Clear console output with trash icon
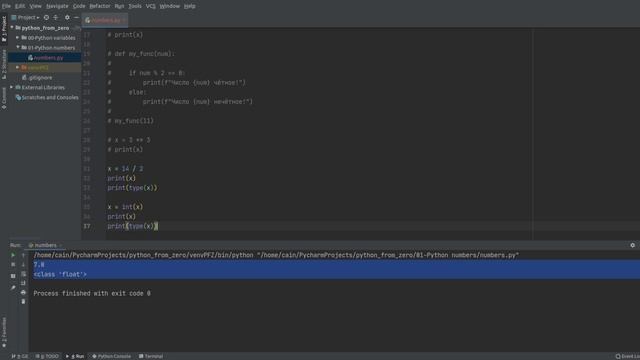Viewport: 640px width, 360px height. 23,302
